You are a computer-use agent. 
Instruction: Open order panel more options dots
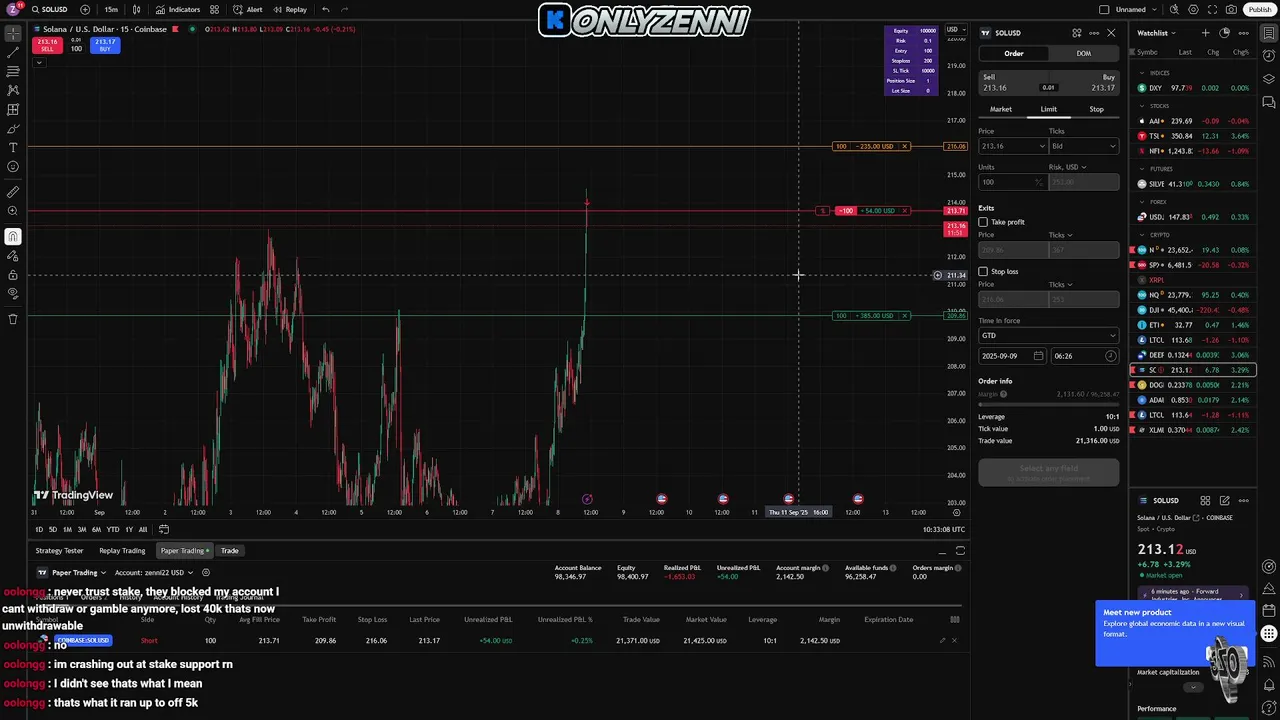[x=1094, y=33]
